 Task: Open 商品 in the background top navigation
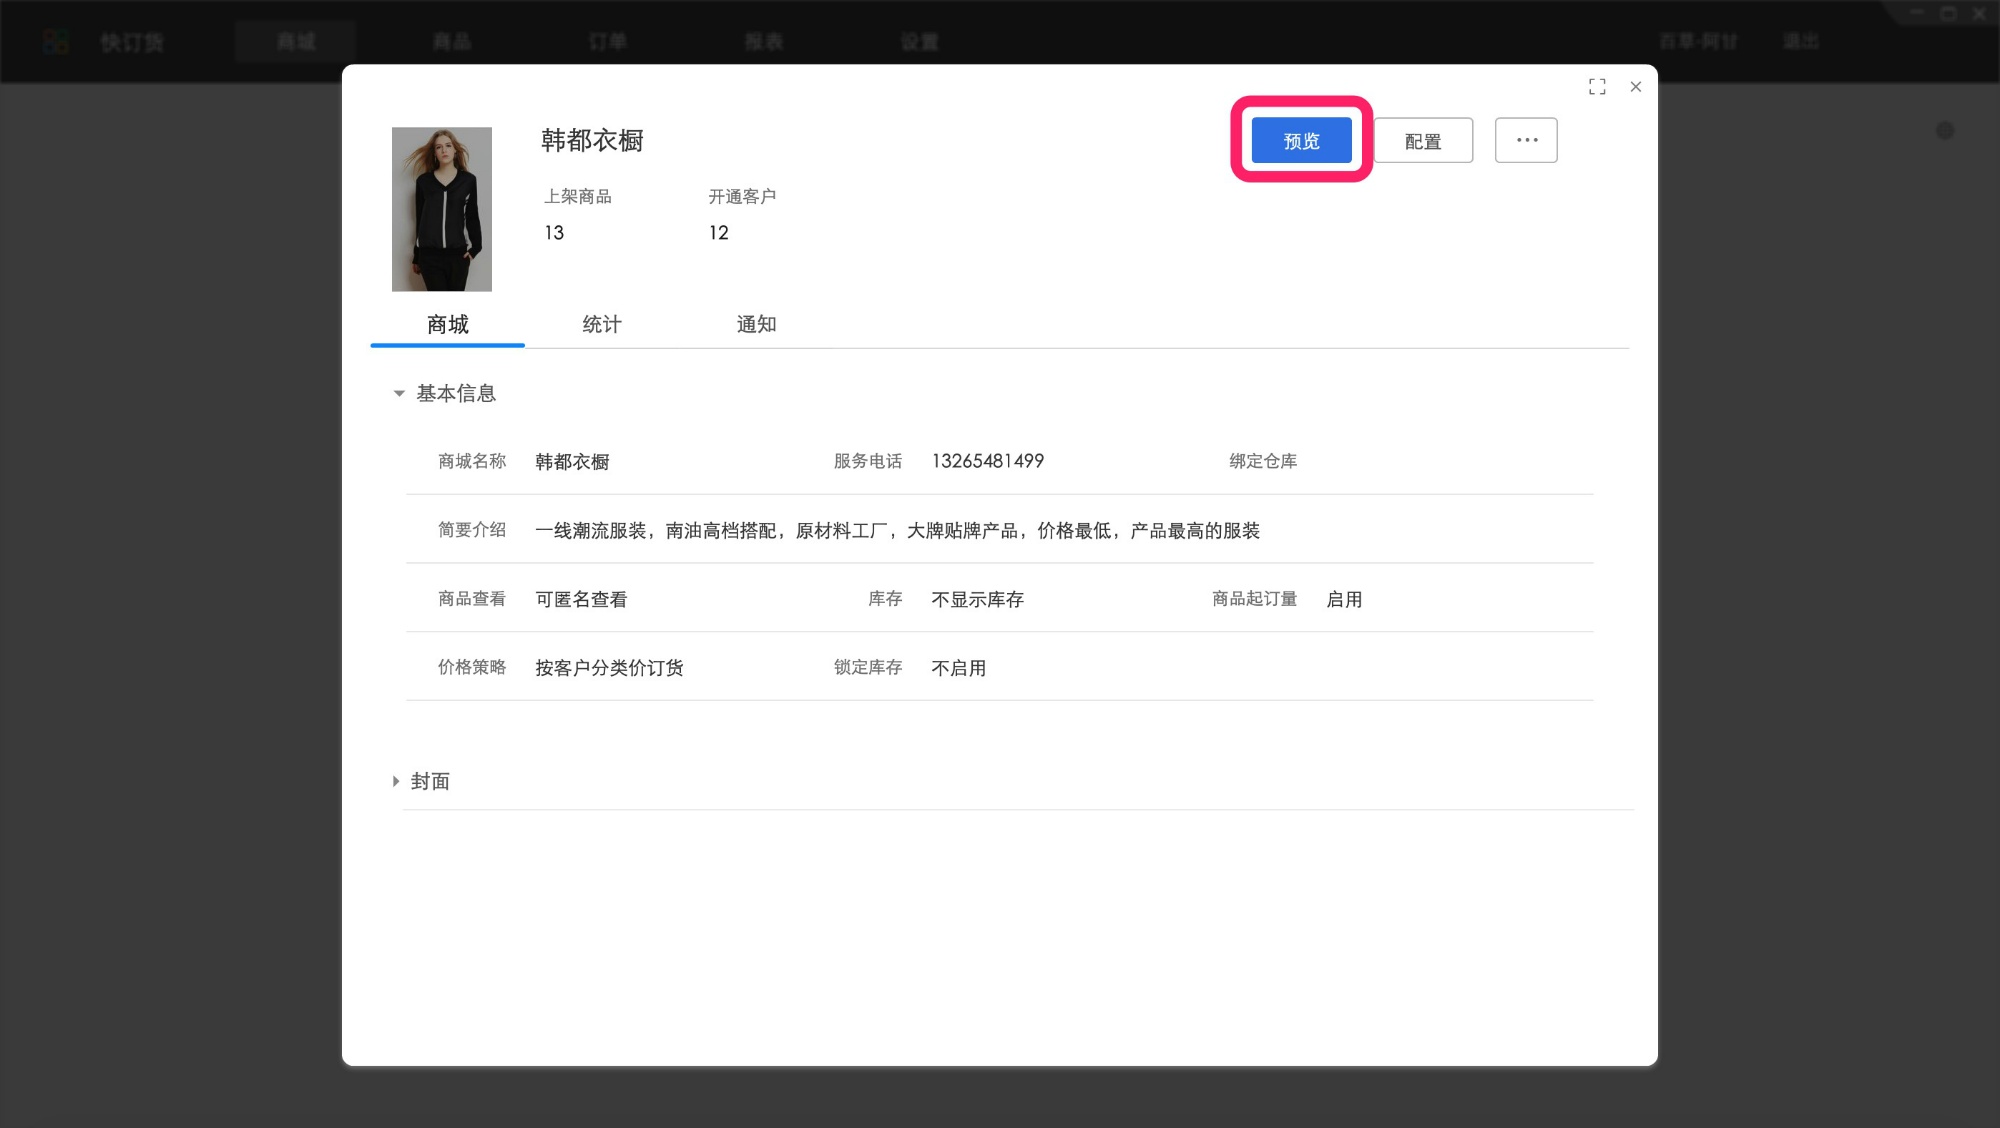coord(452,41)
